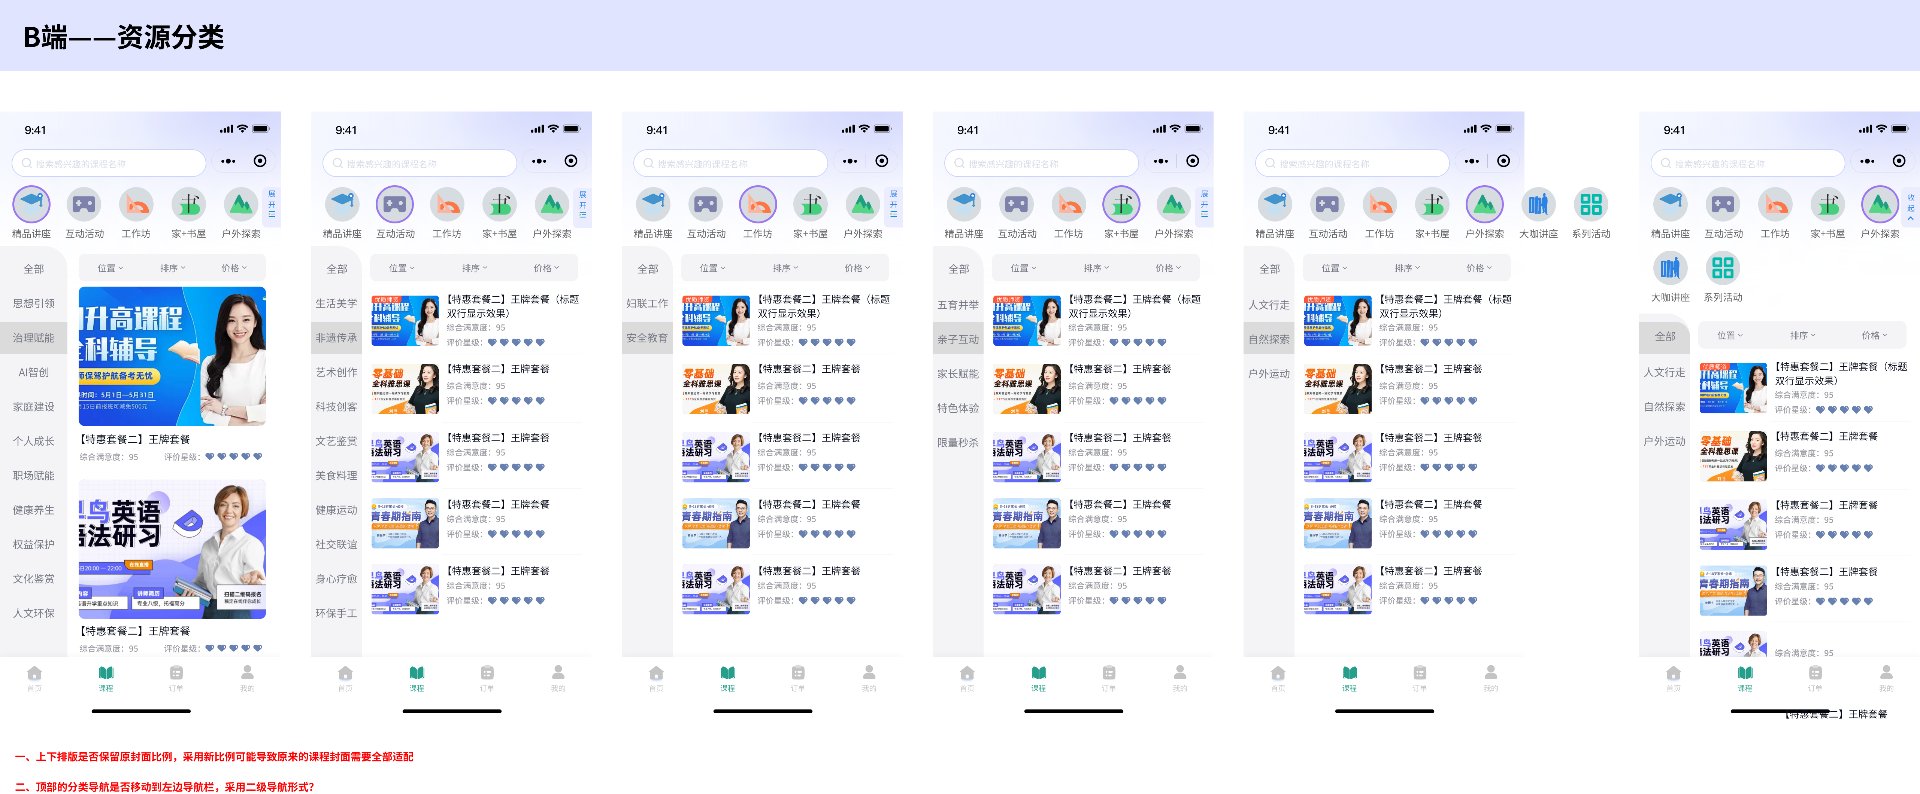Tap 工作坊 icon in the third phone
Image resolution: width=1920 pixels, height=794 pixels.
[x=758, y=205]
